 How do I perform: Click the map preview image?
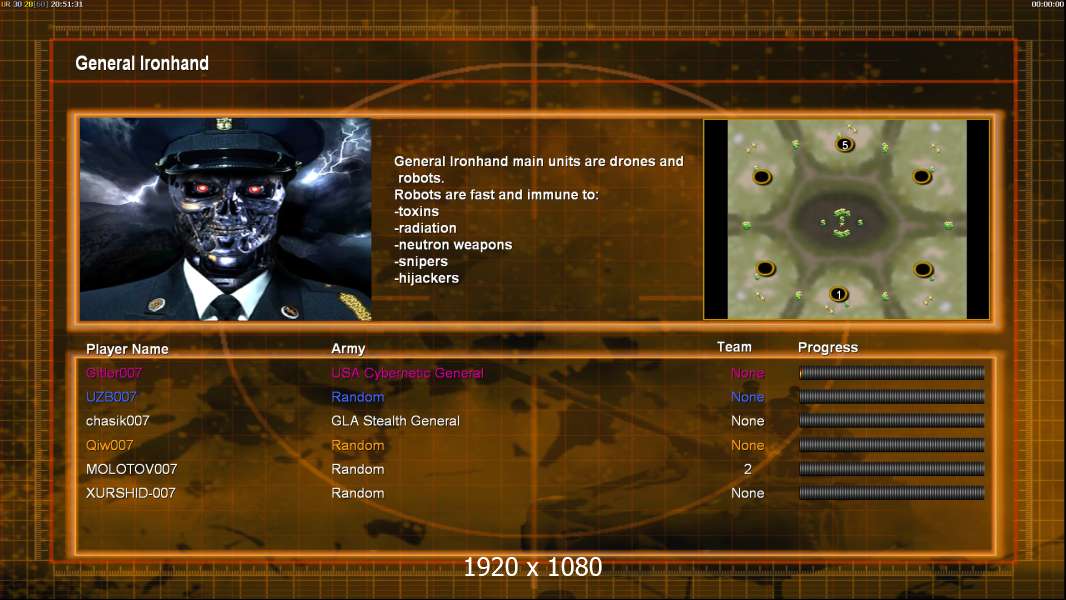(x=846, y=219)
